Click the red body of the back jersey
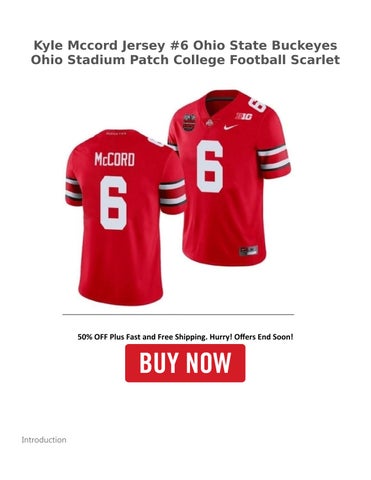371x480 pixels. click(120, 260)
